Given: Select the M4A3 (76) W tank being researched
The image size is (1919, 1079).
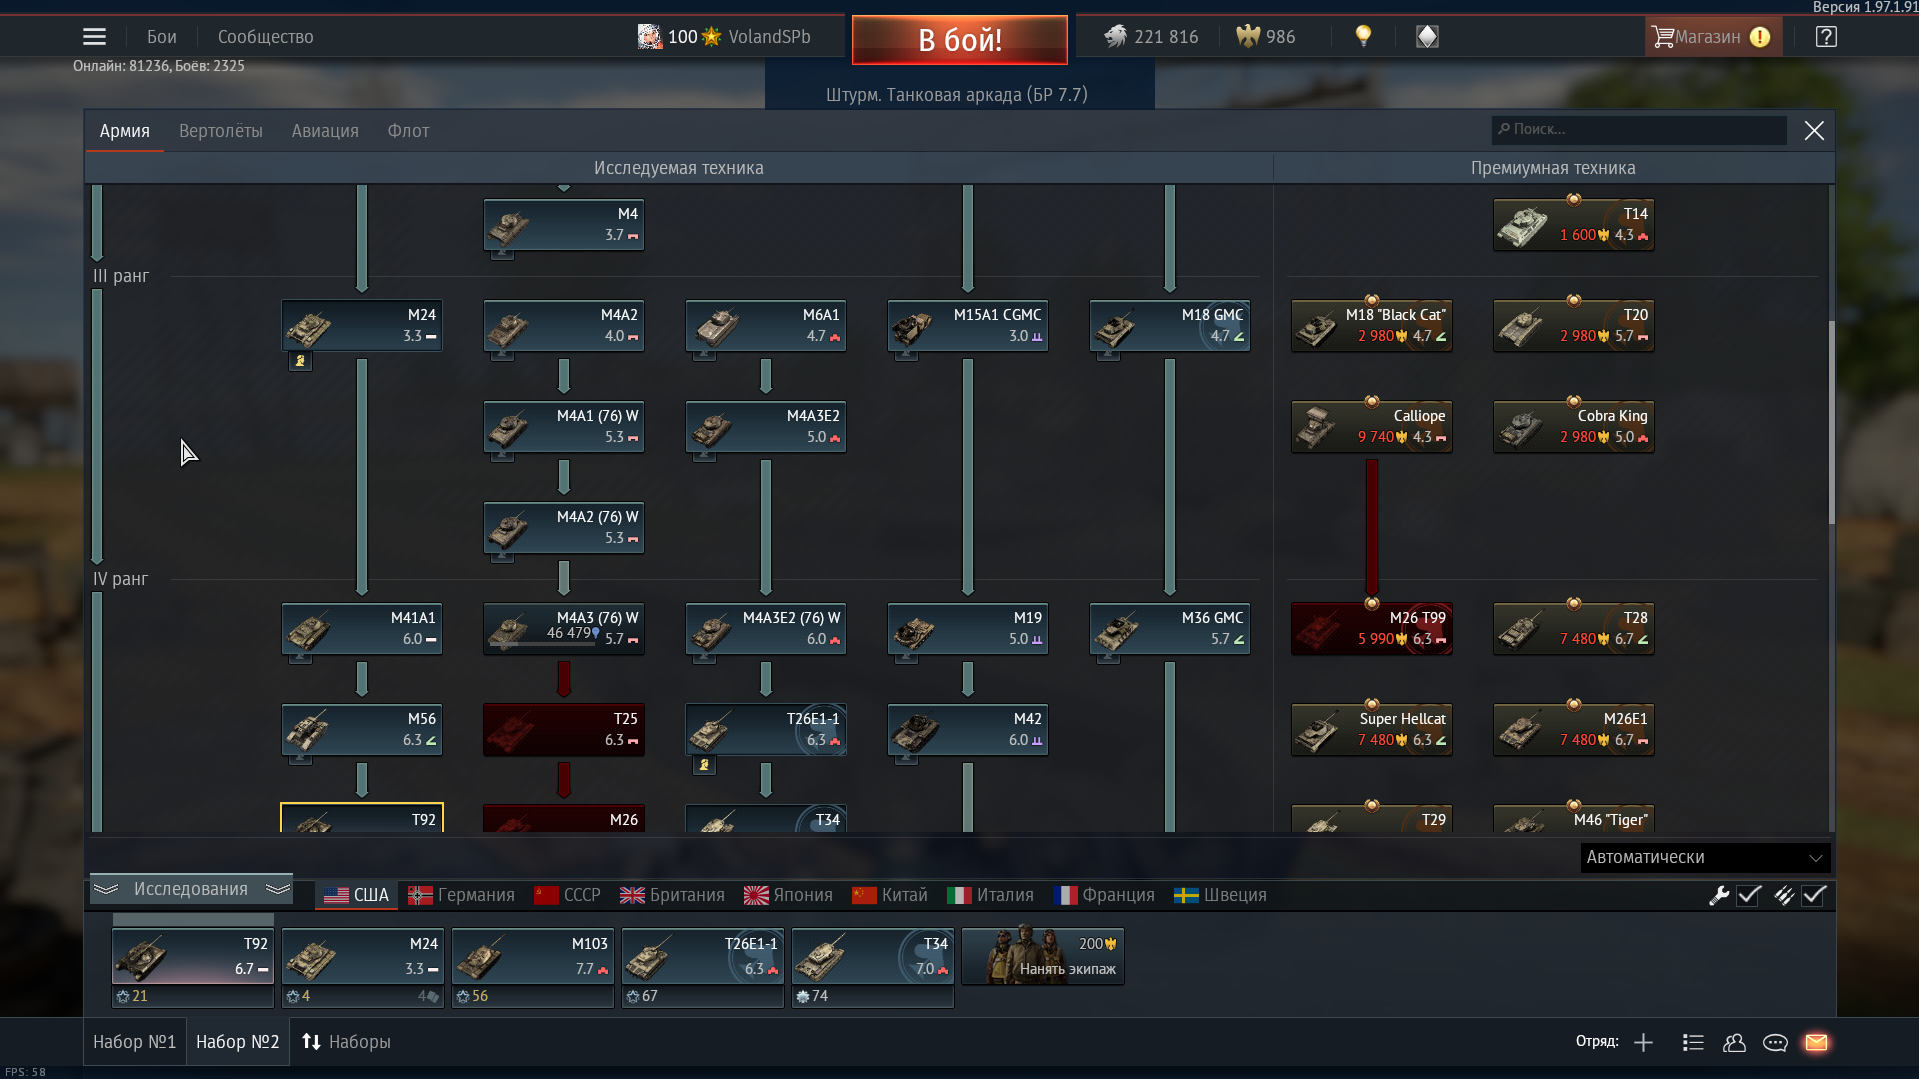Looking at the screenshot, I should (564, 628).
